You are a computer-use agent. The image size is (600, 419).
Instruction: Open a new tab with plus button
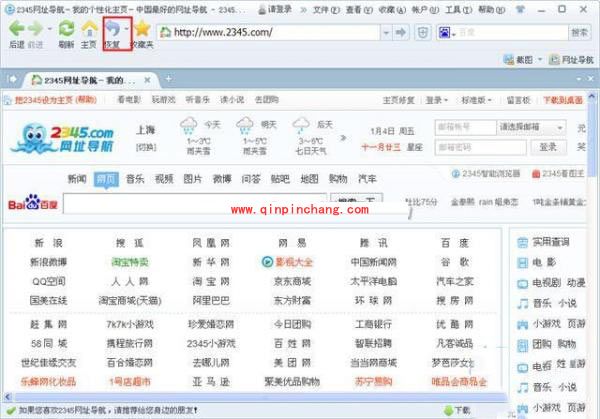168,79
